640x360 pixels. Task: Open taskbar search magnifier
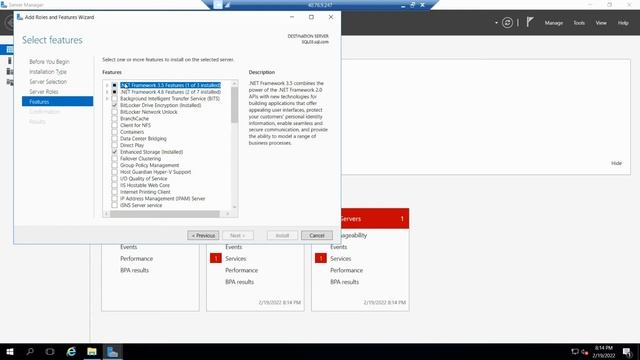[30, 351]
